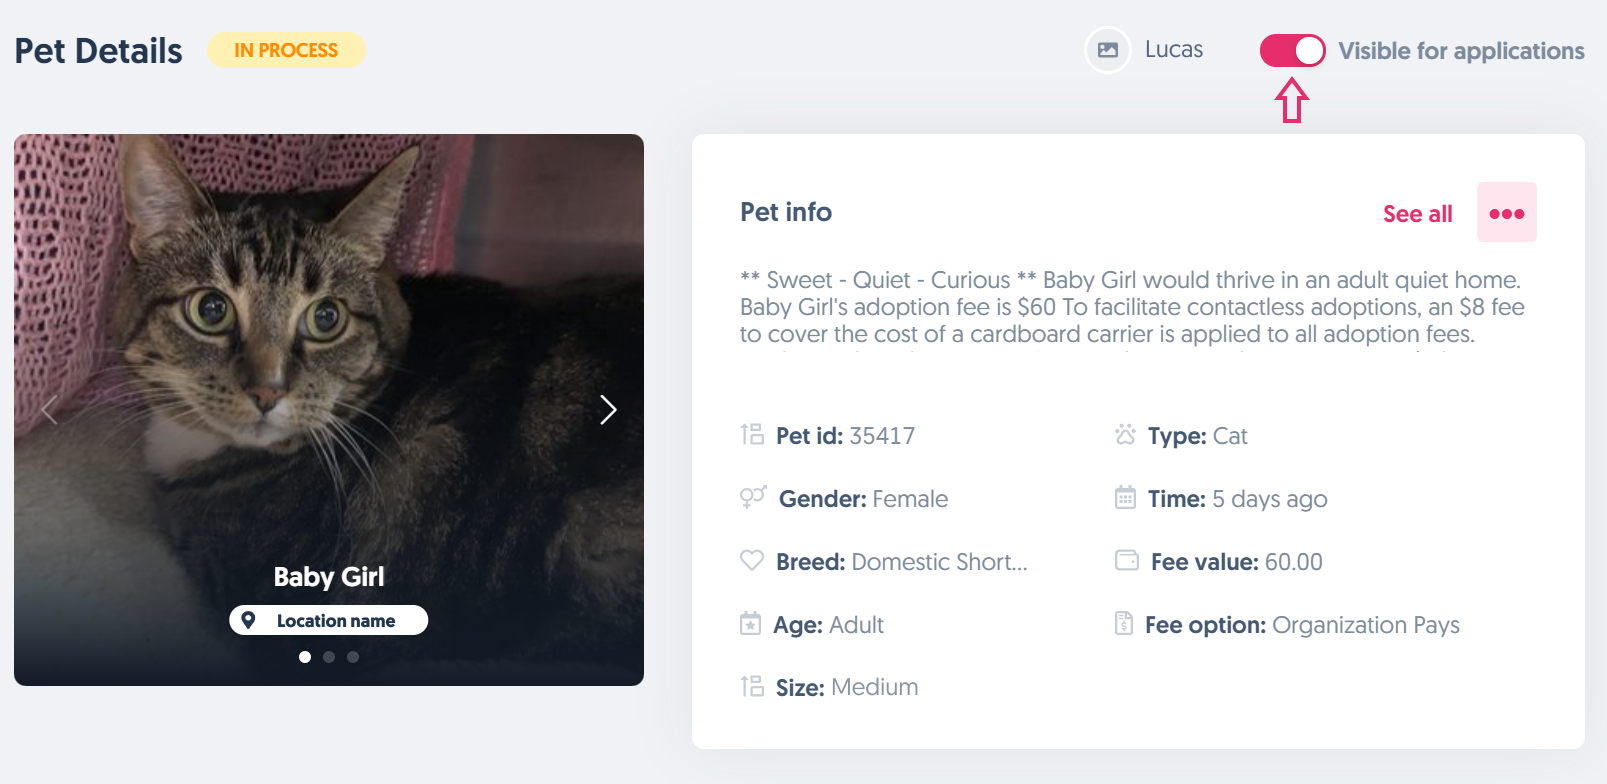This screenshot has height=784, width=1607.
Task: Go to the previous pet photo
Action: tap(49, 410)
